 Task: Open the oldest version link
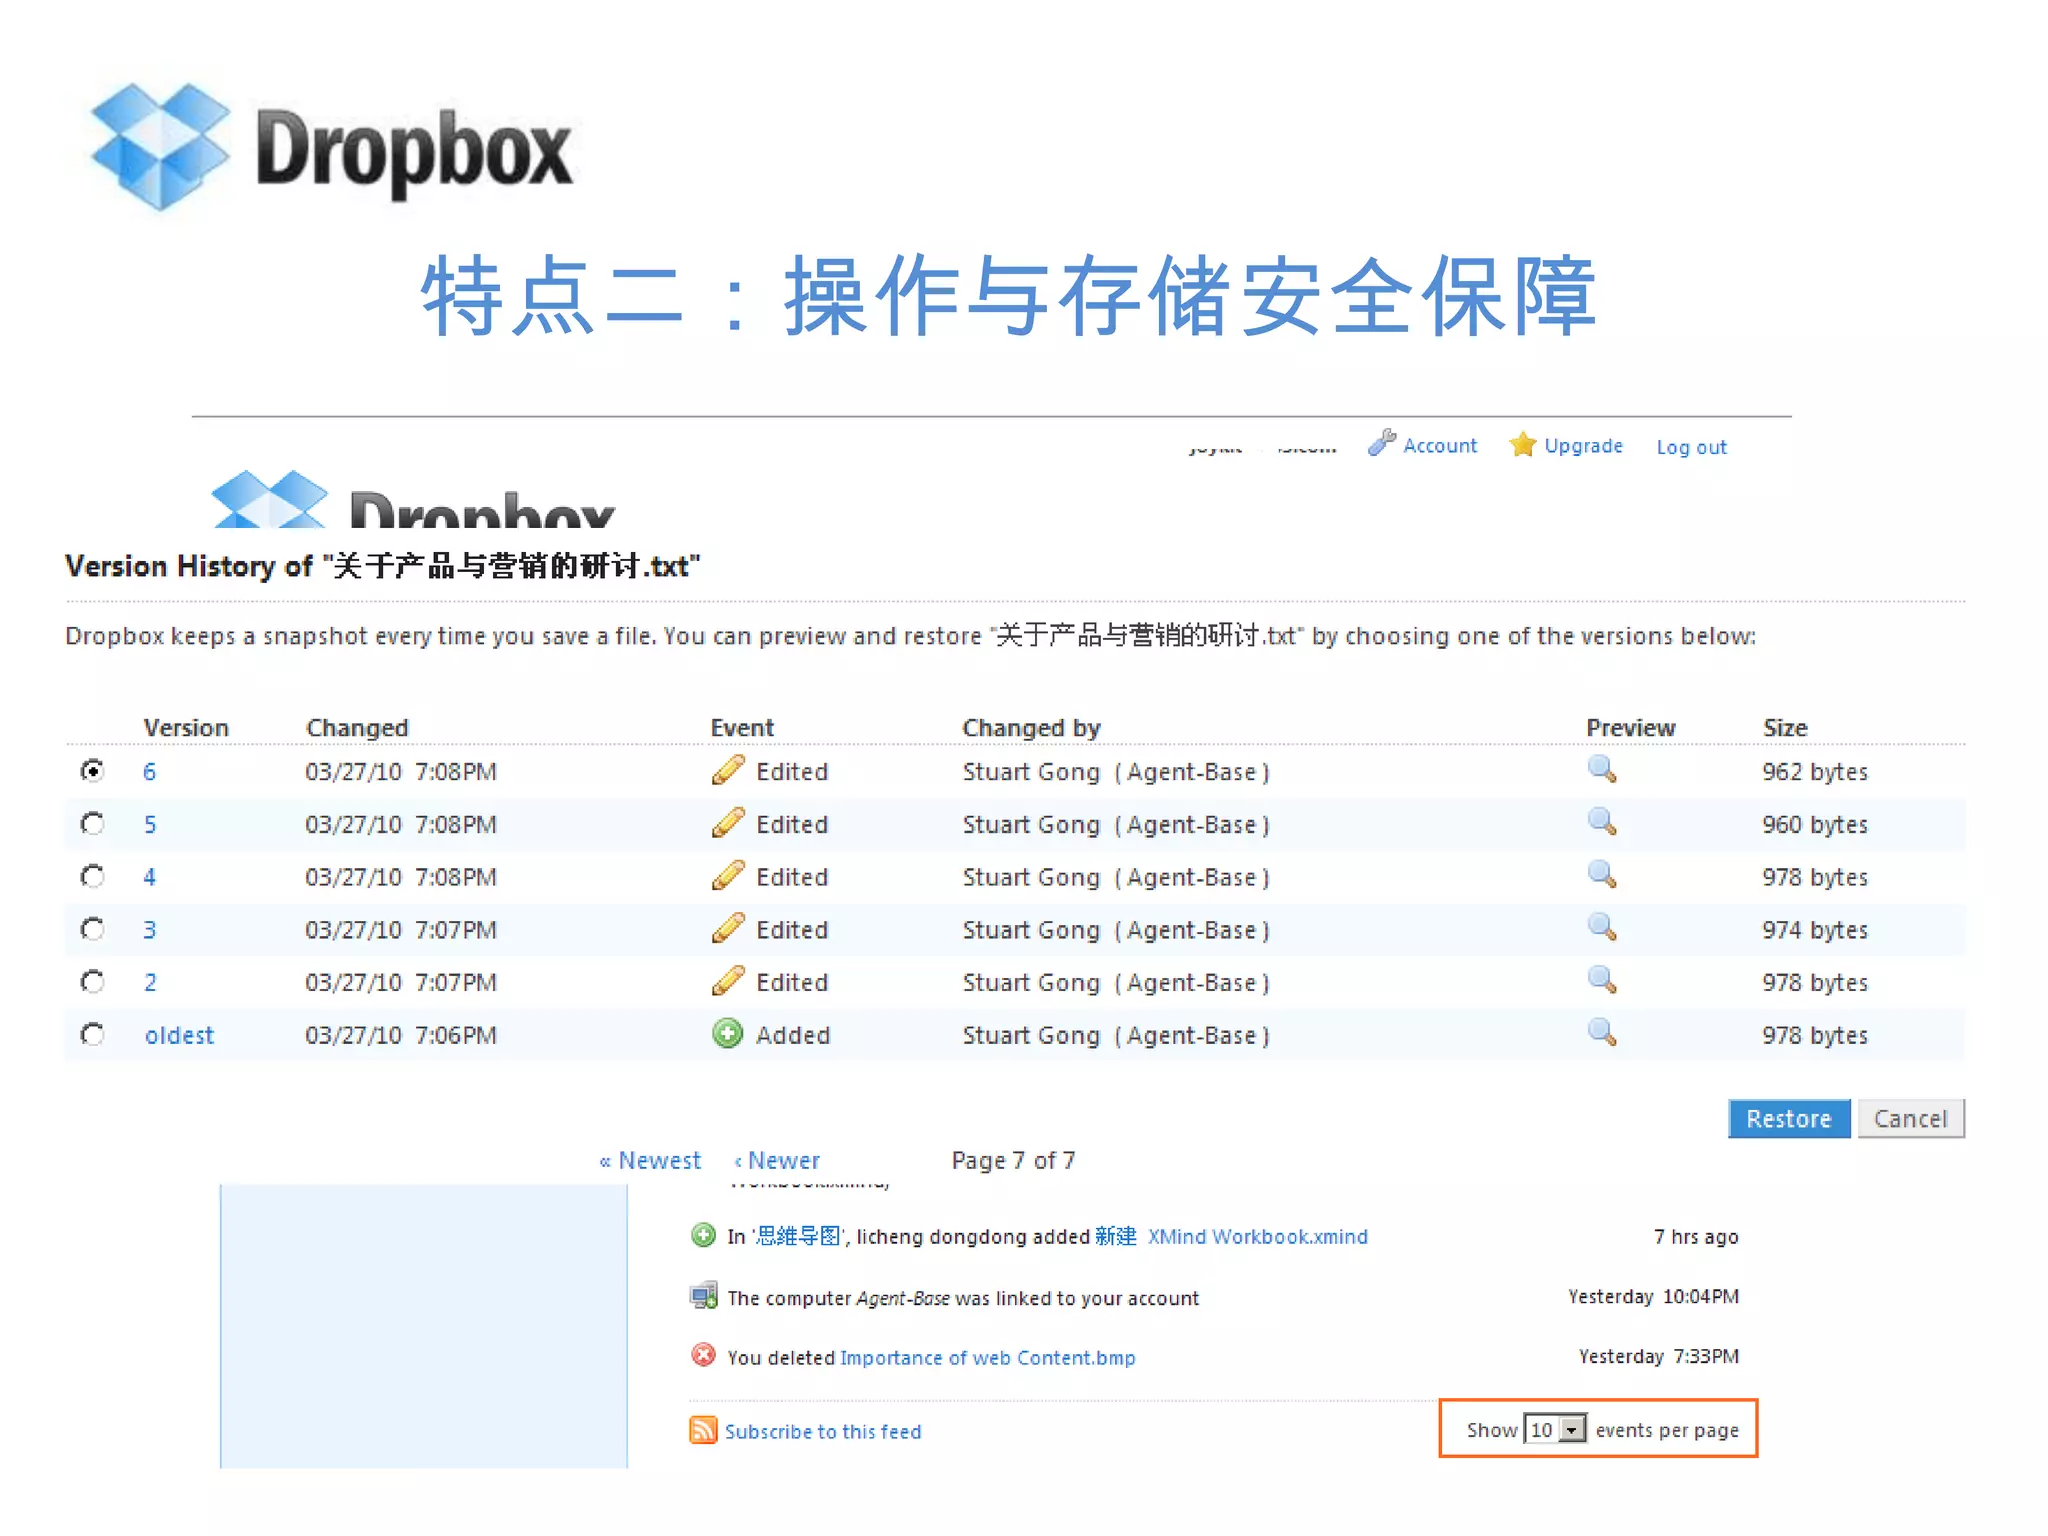coord(179,1035)
